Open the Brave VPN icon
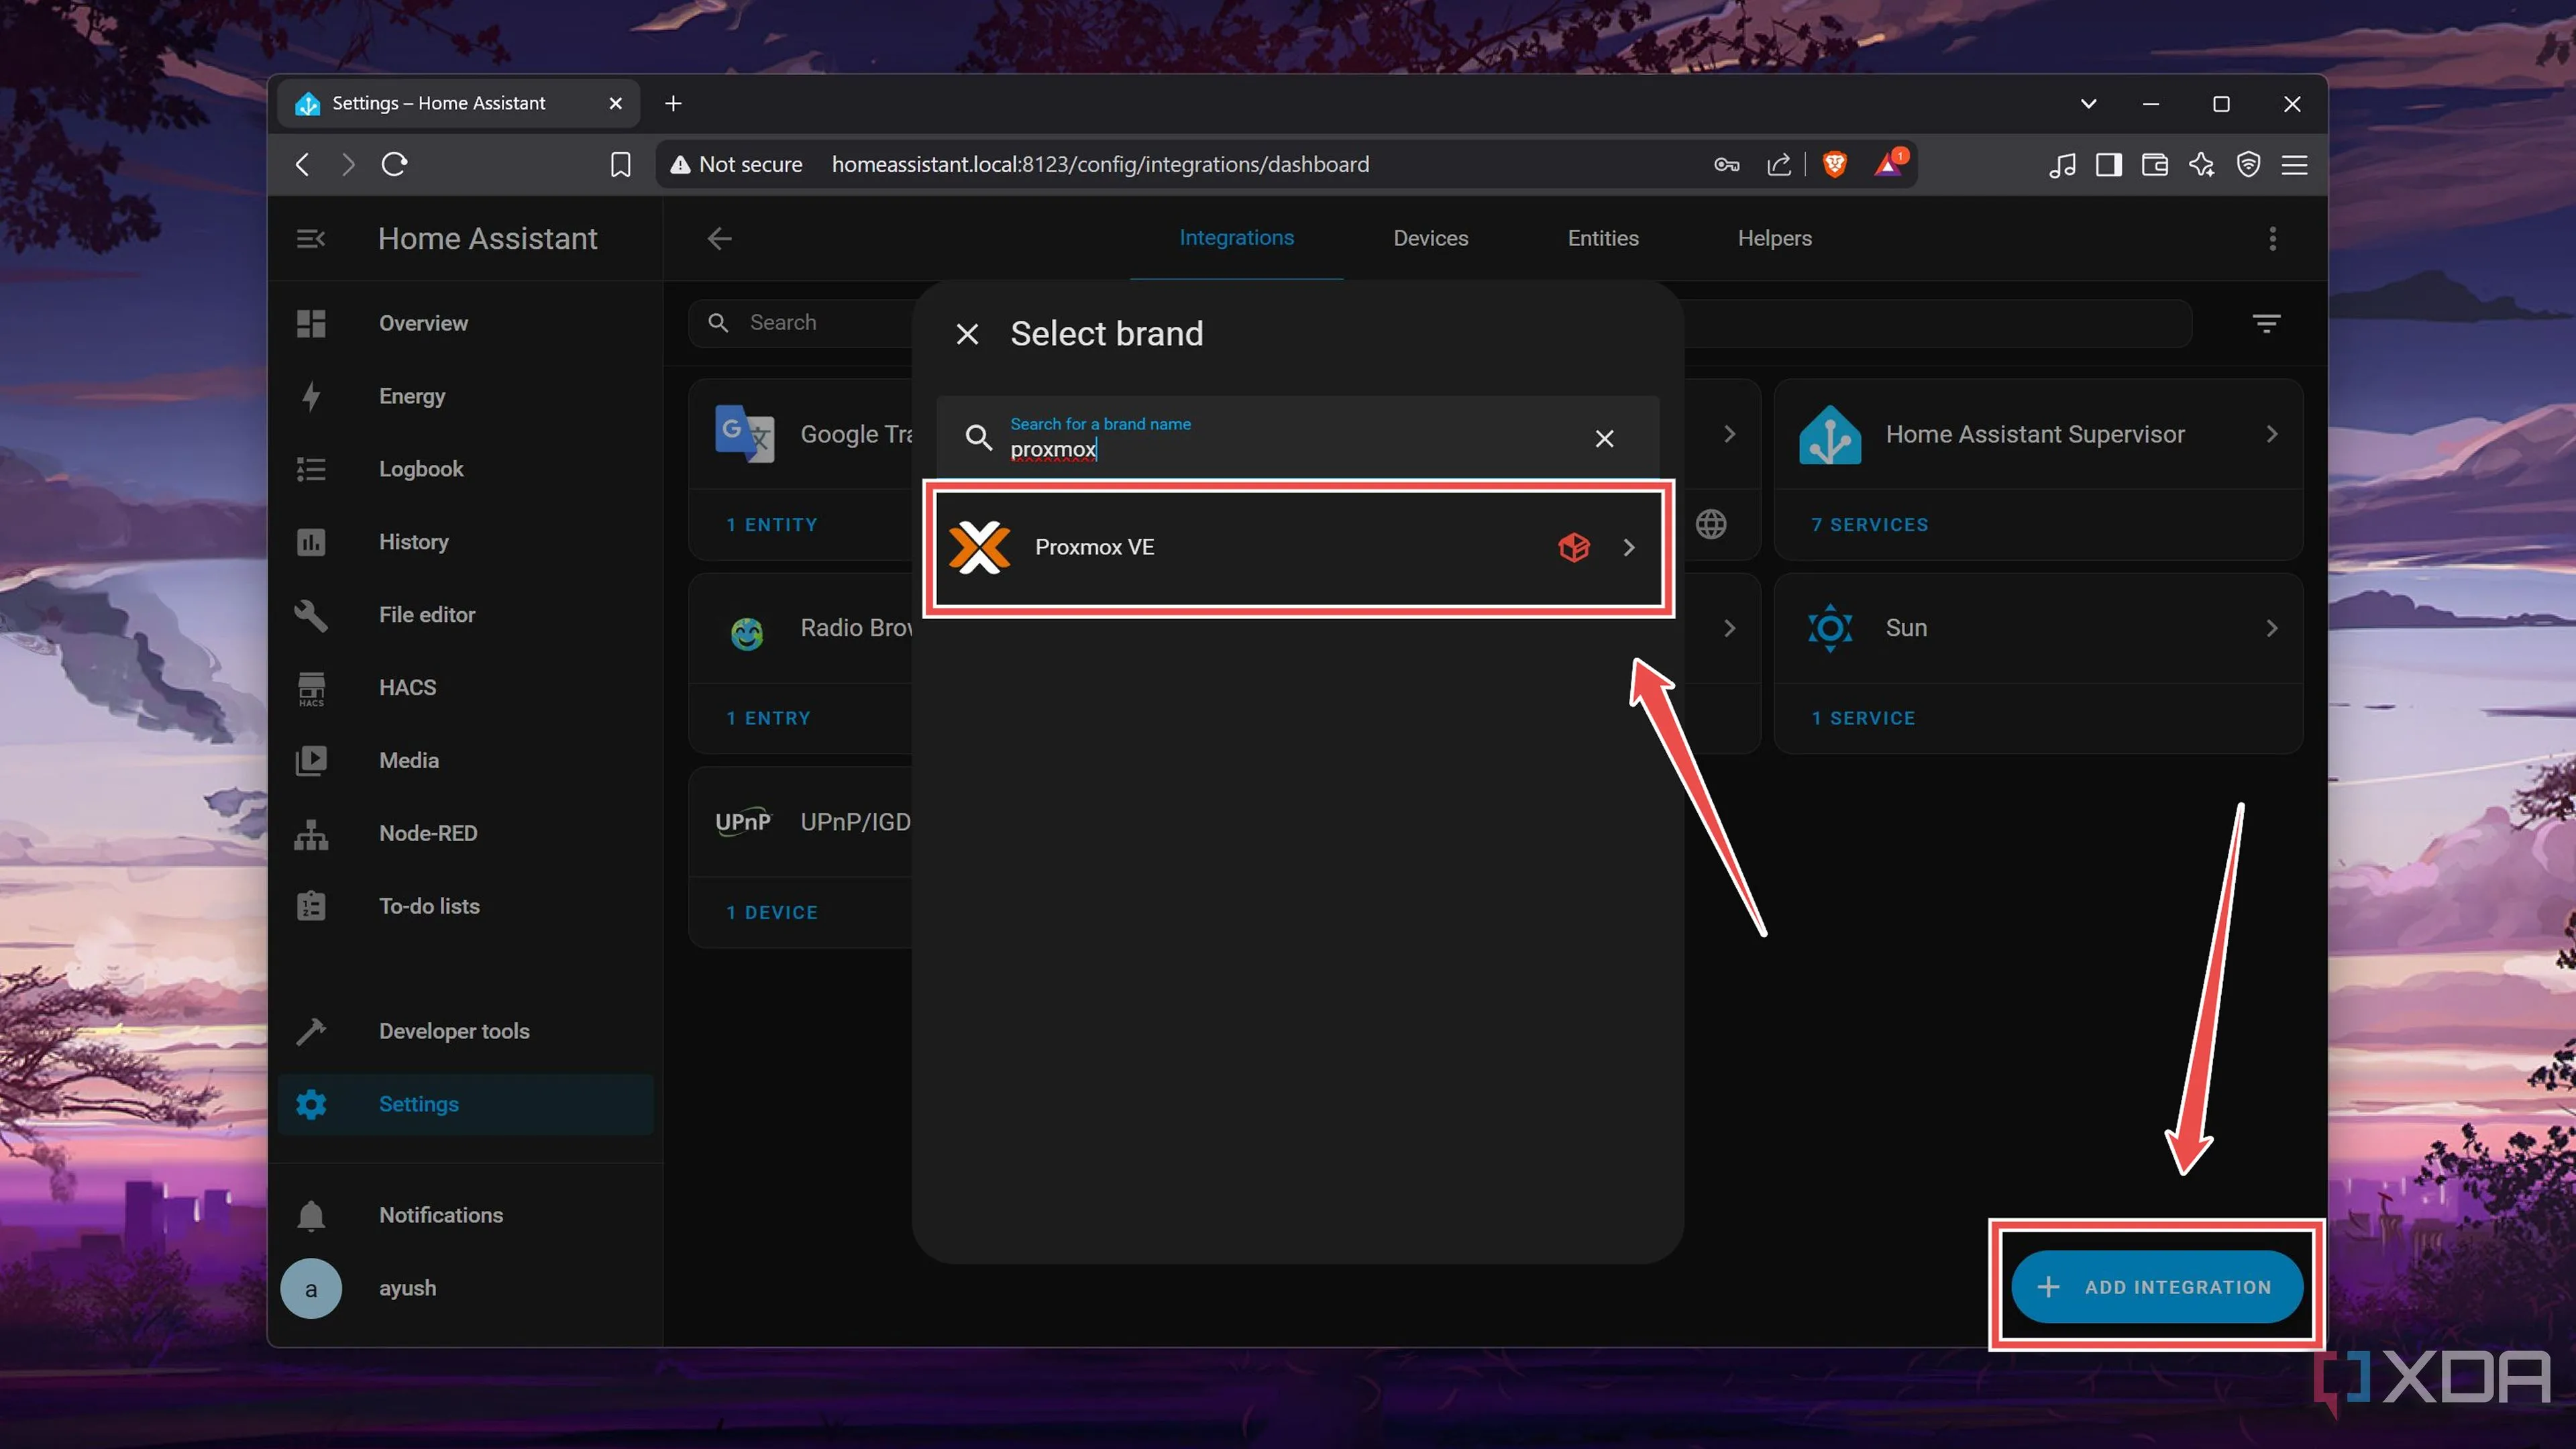 [x=2249, y=164]
